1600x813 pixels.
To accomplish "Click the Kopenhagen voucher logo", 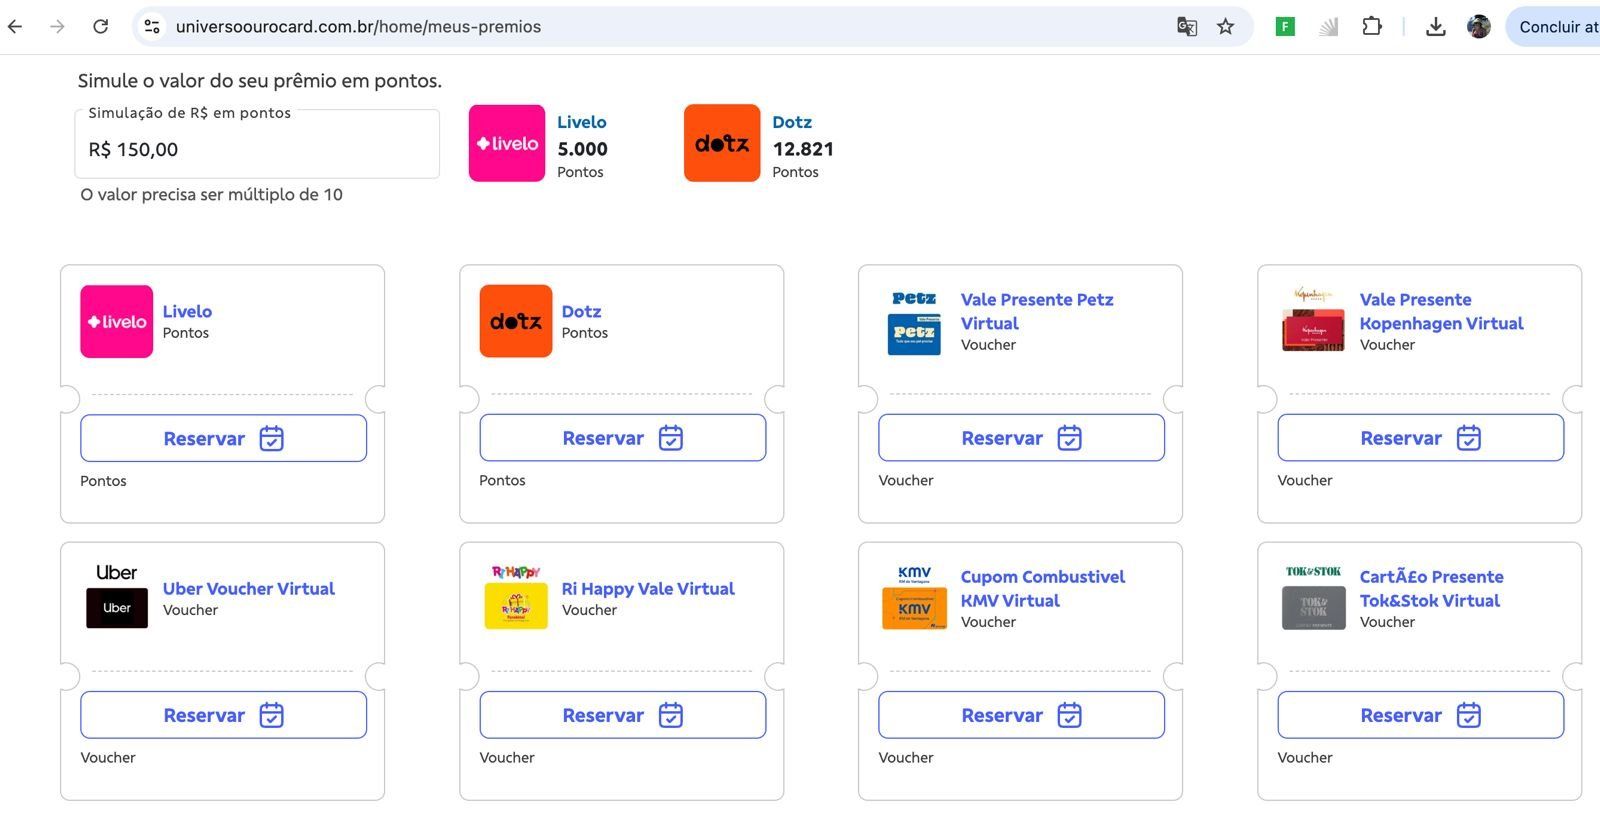I will tap(1313, 320).
